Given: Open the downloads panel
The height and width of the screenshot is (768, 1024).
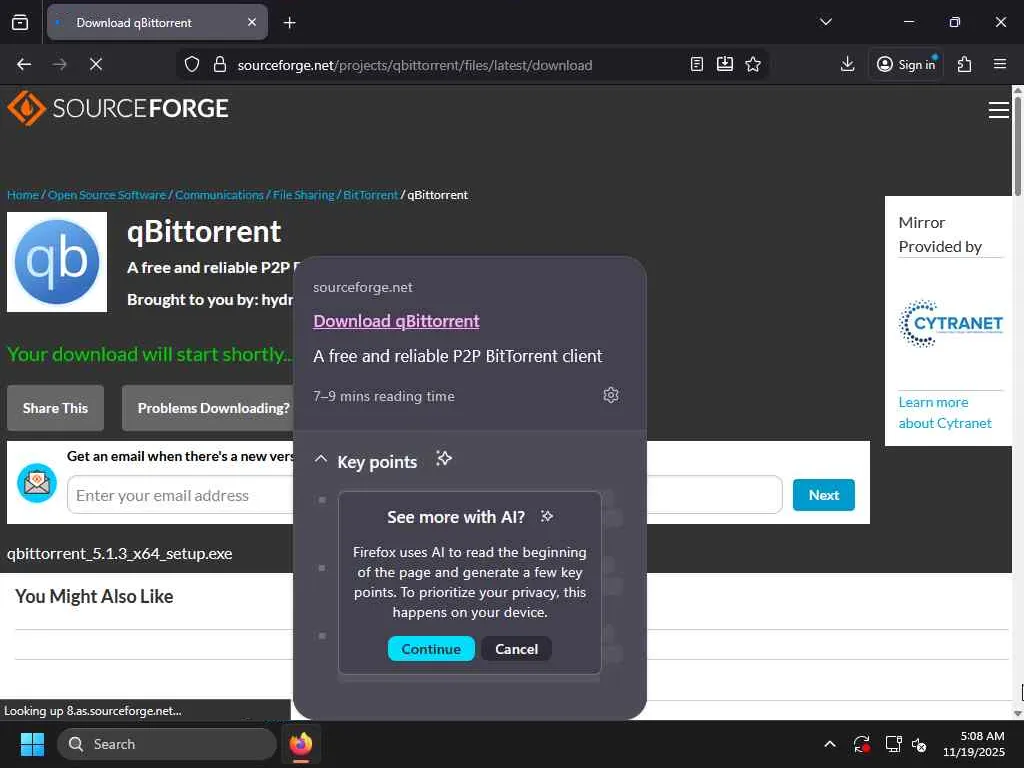Looking at the screenshot, I should tap(848, 64).
